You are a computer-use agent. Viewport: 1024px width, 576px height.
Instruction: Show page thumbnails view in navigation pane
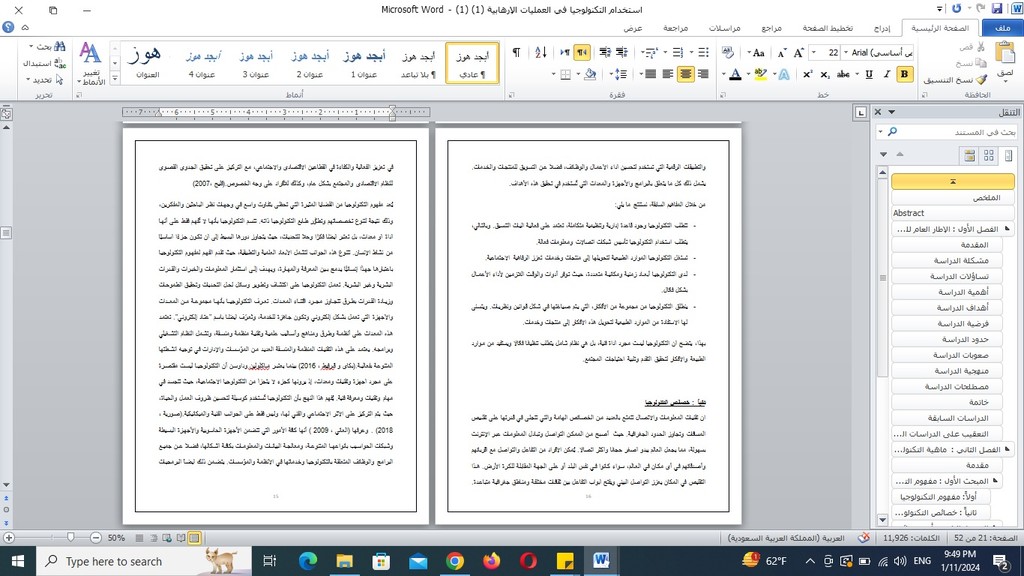[989, 155]
